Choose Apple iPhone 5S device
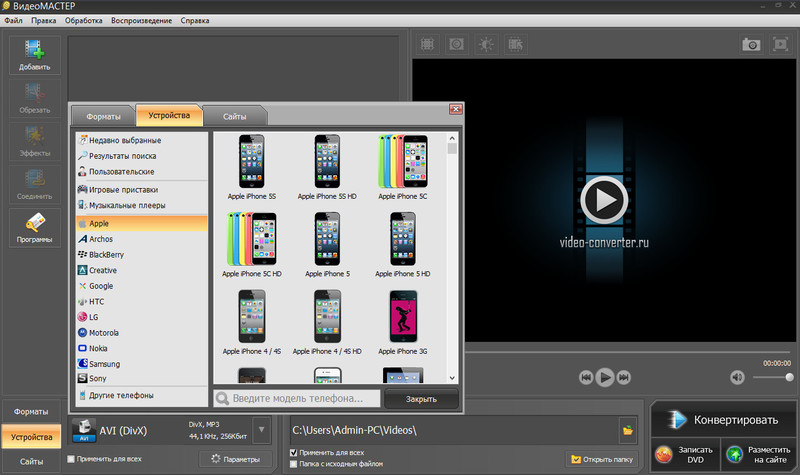Image resolution: width=800 pixels, height=475 pixels. point(252,167)
